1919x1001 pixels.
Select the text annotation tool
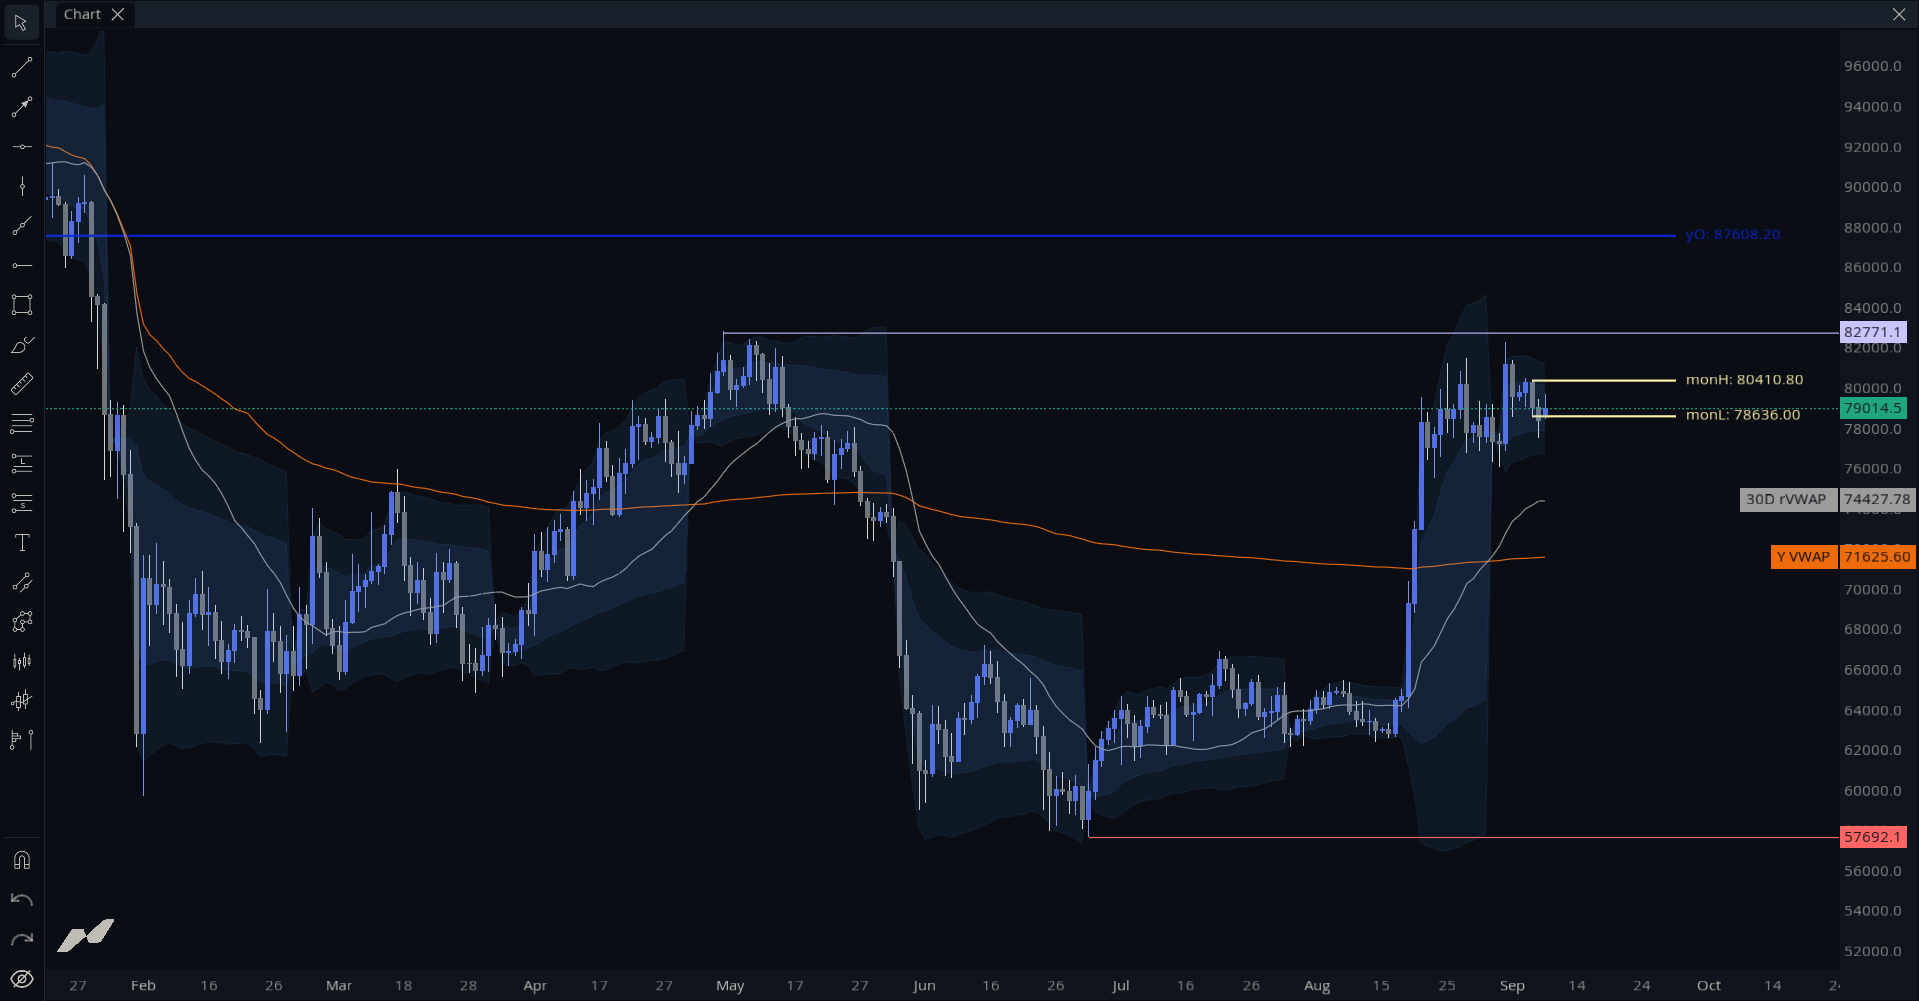point(21,543)
